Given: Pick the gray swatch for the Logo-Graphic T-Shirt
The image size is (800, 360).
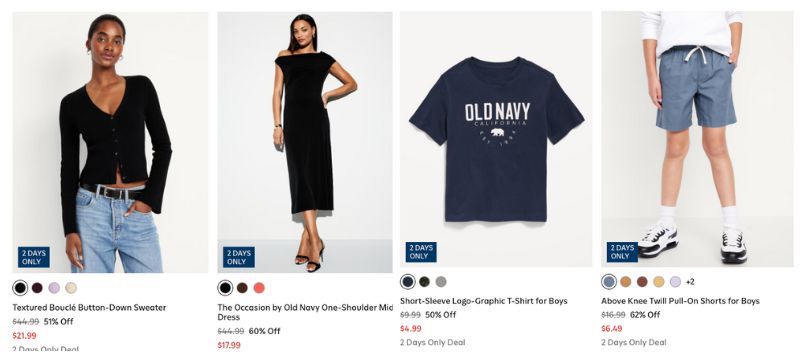Looking at the screenshot, I should [441, 281].
